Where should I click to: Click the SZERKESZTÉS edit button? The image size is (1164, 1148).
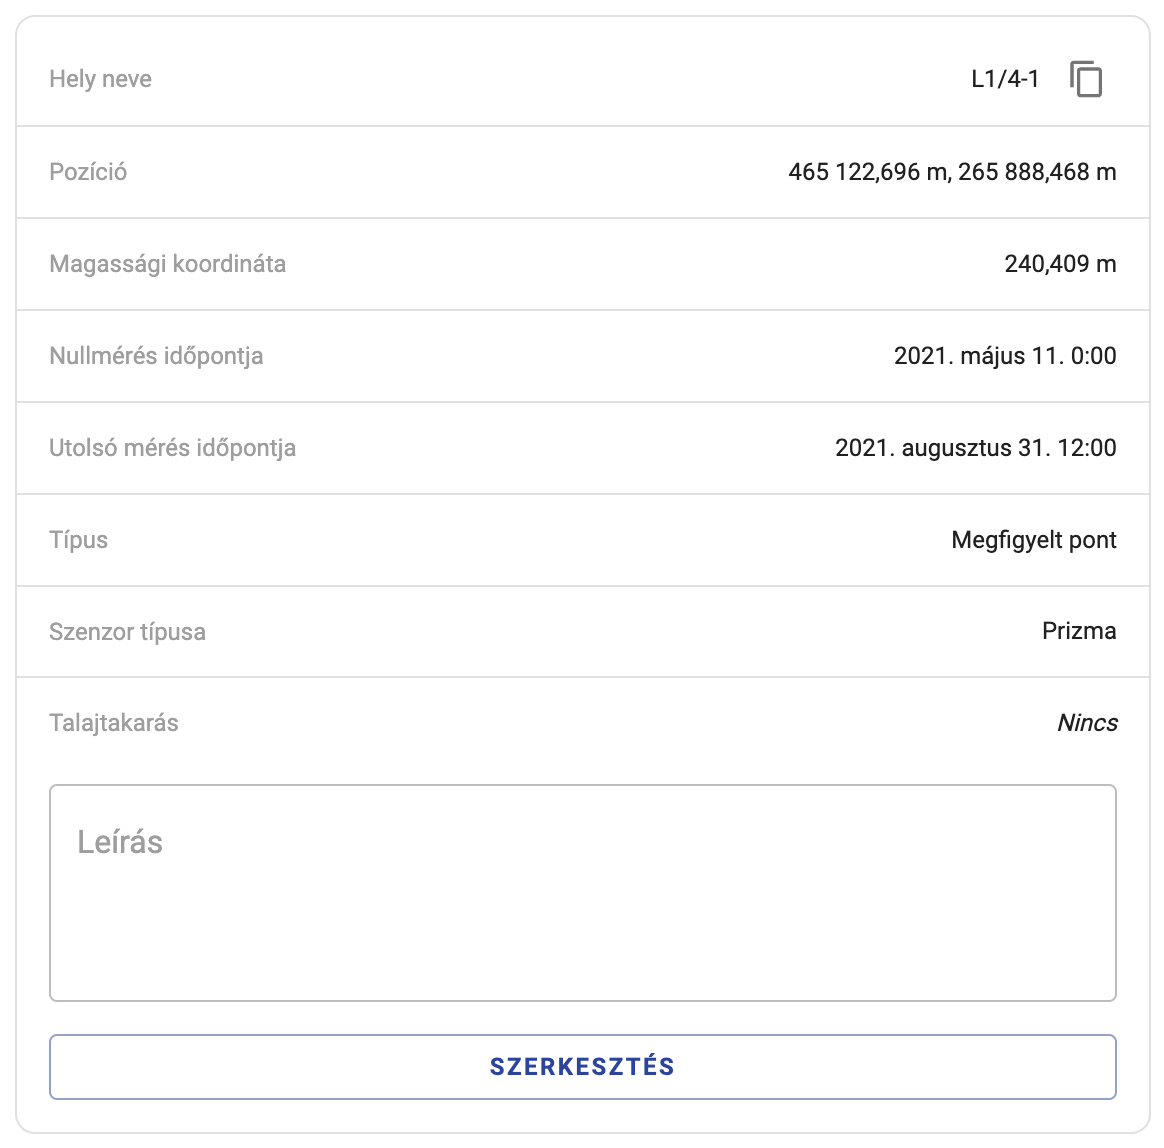pos(582,1067)
